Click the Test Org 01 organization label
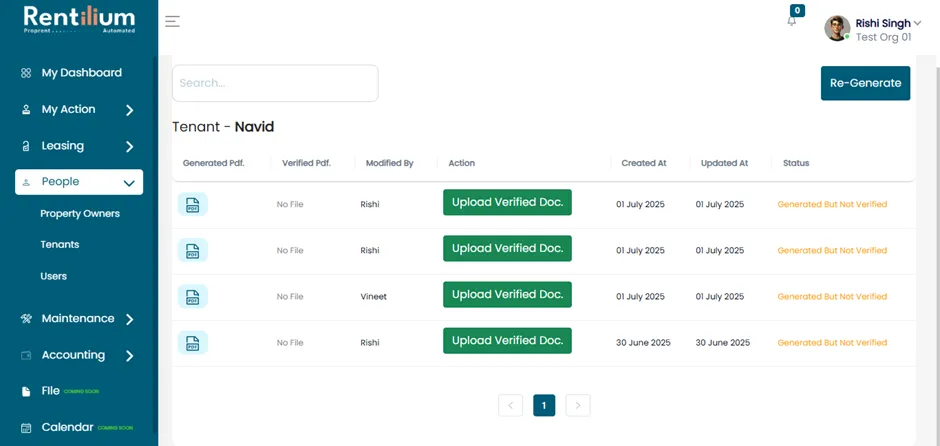This screenshot has height=446, width=940. coord(883,37)
